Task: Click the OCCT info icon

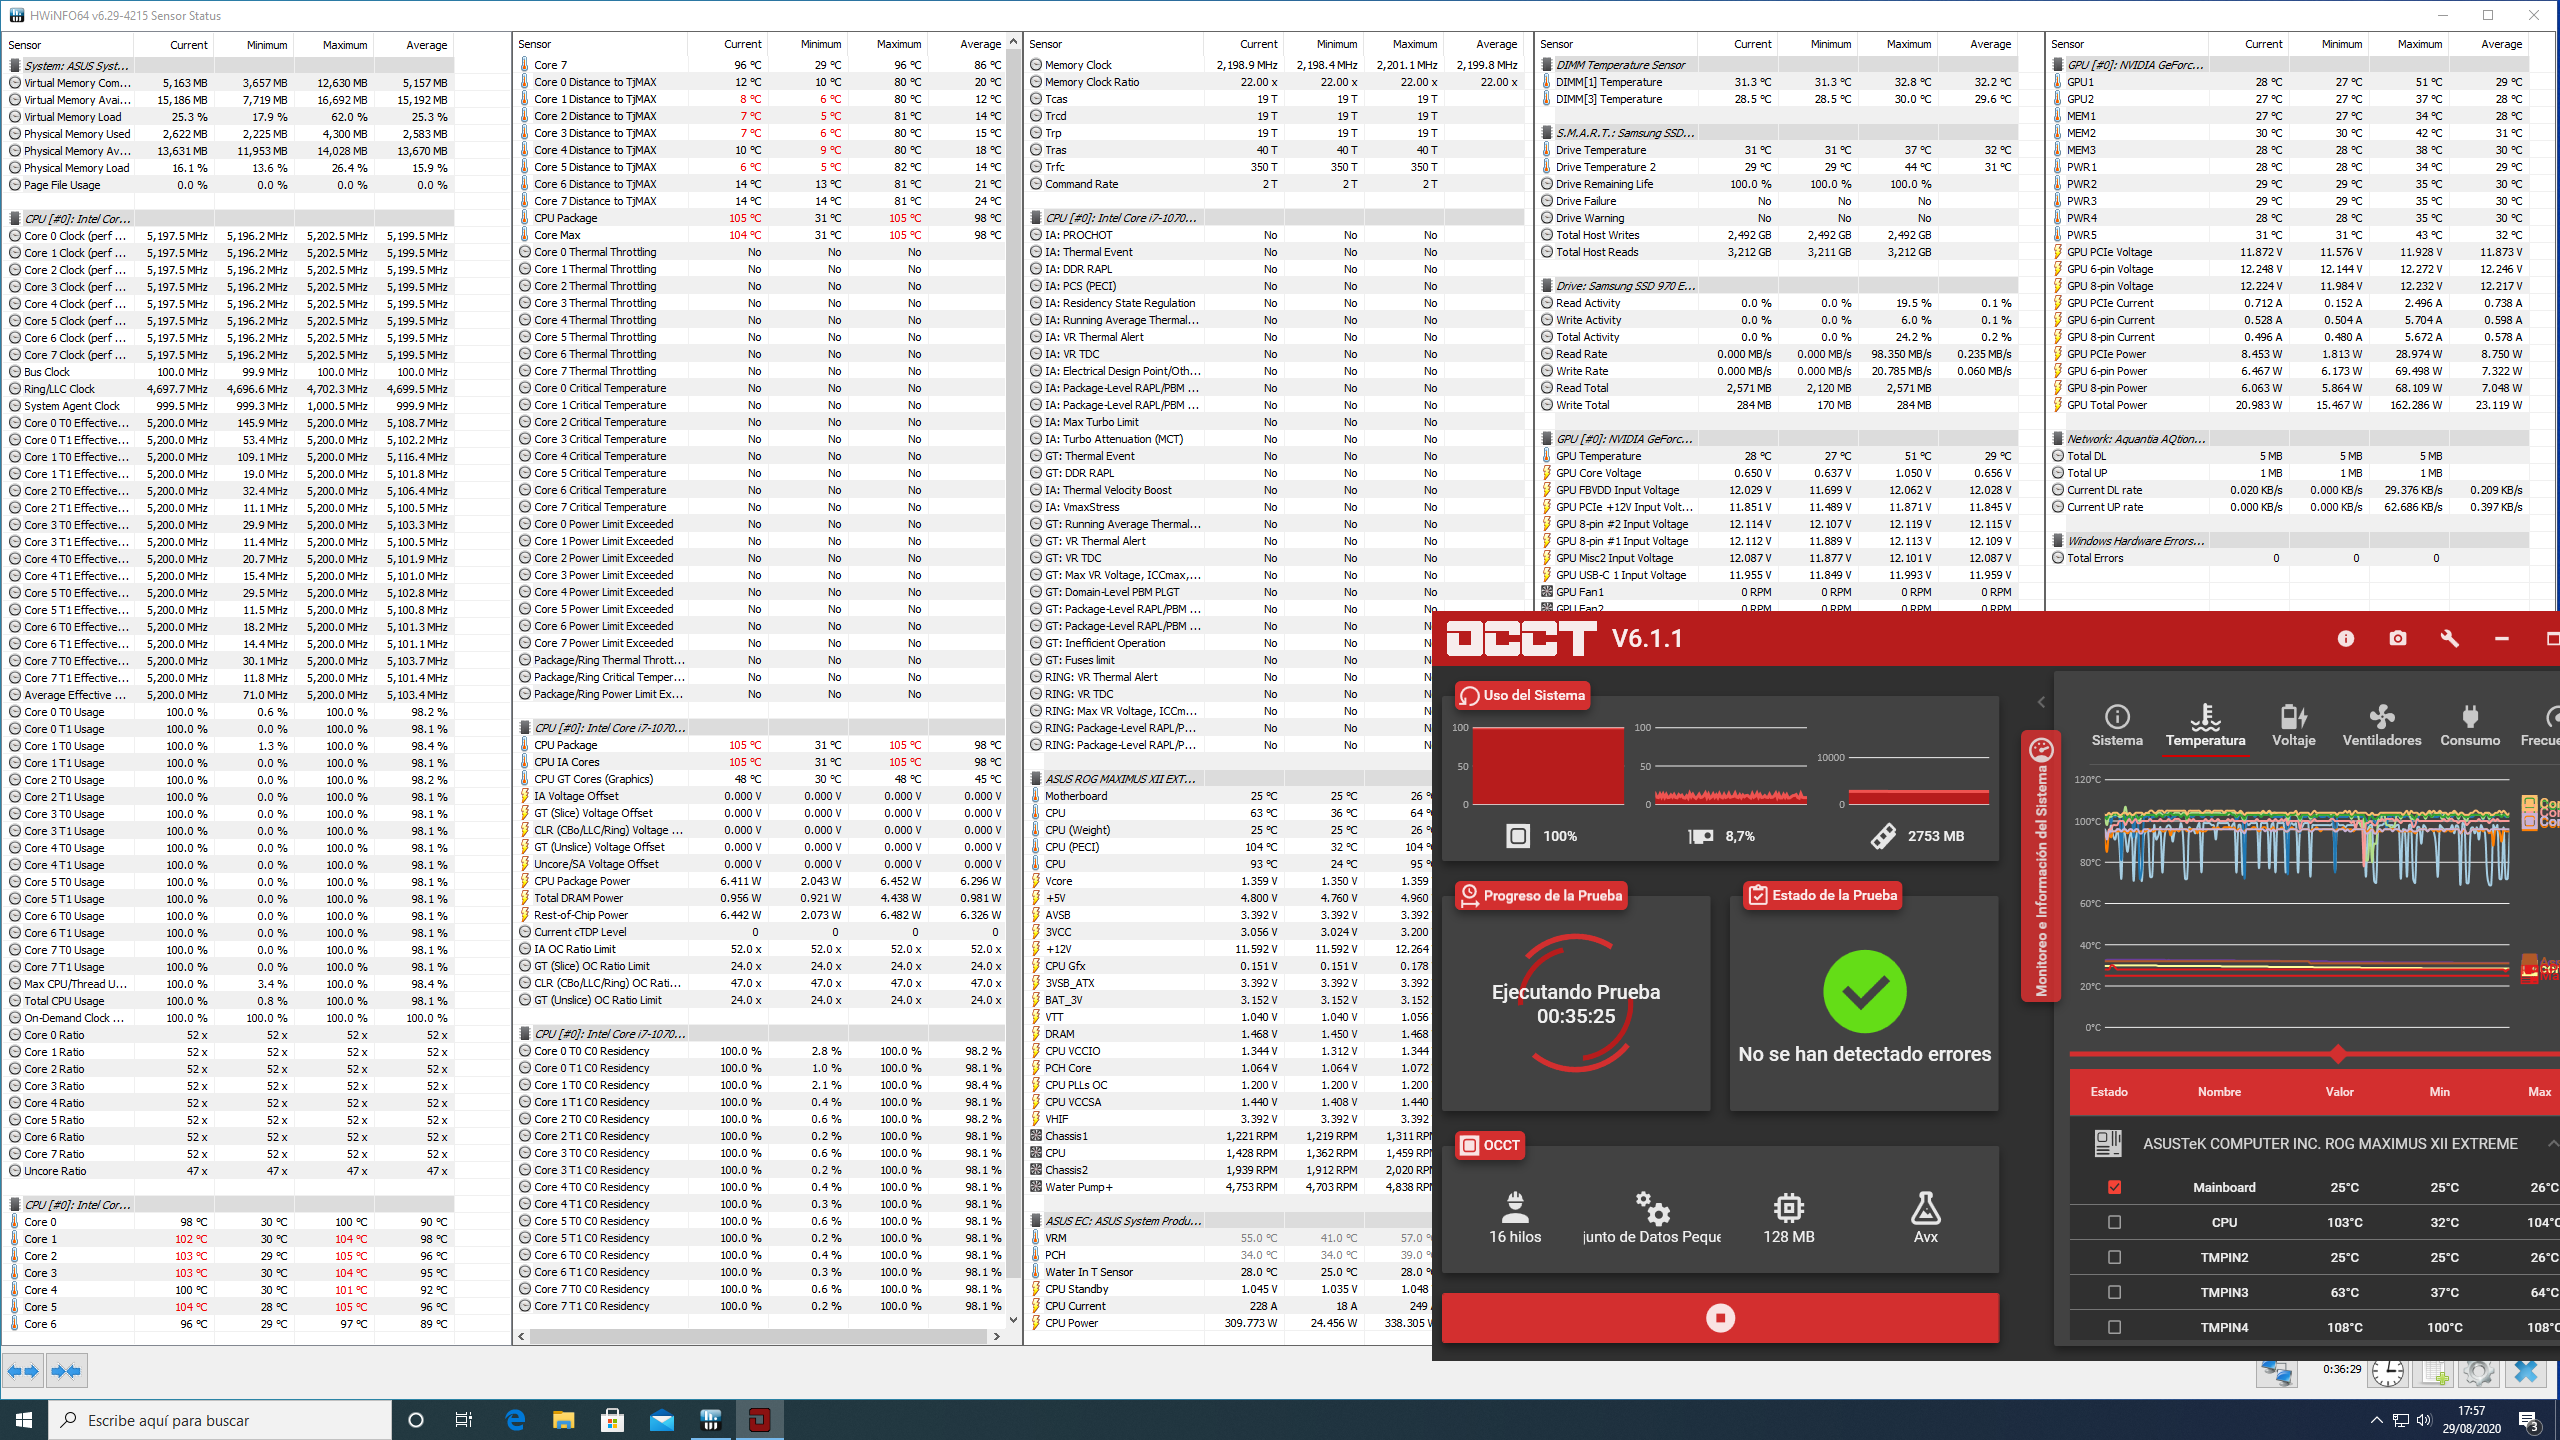Action: click(2345, 638)
